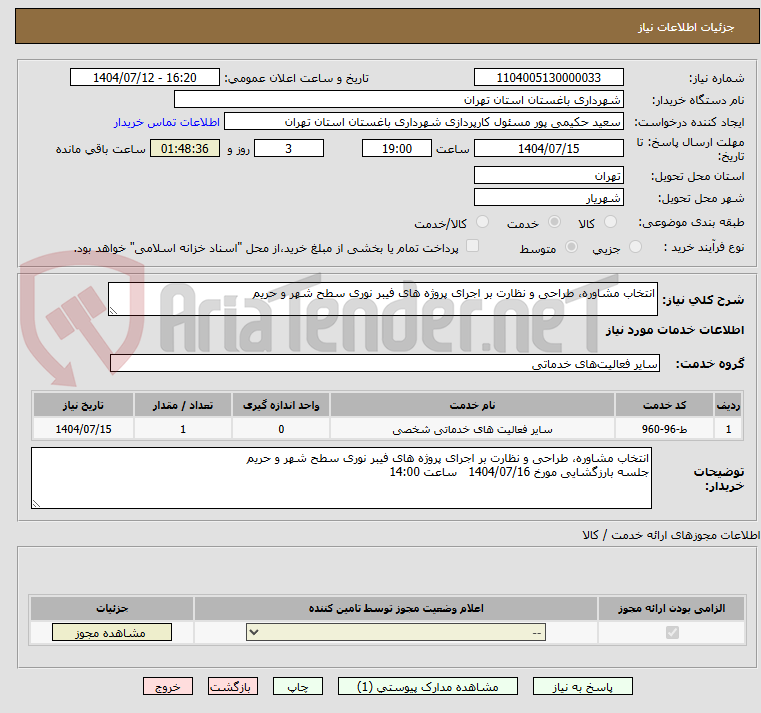Click the بازگشت back button
Image resolution: width=761 pixels, height=713 pixels.
point(233,687)
